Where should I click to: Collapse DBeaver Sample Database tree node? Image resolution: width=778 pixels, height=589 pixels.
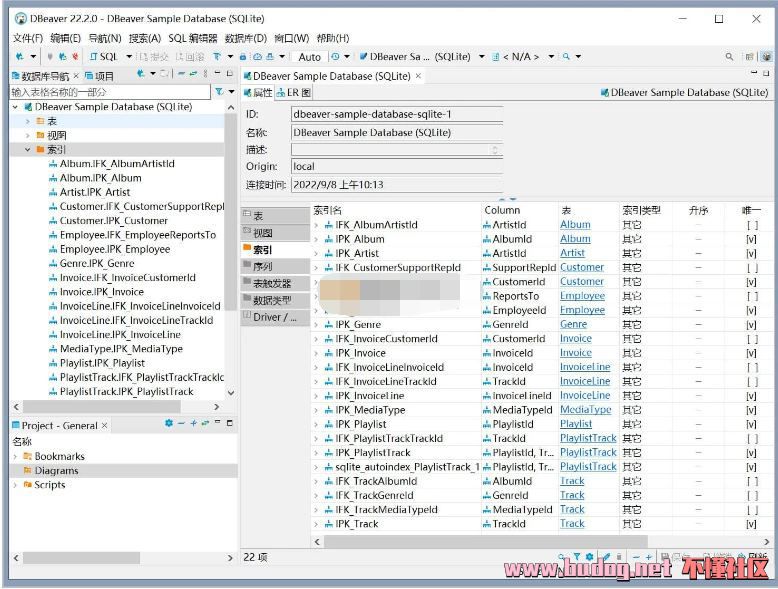[15, 107]
